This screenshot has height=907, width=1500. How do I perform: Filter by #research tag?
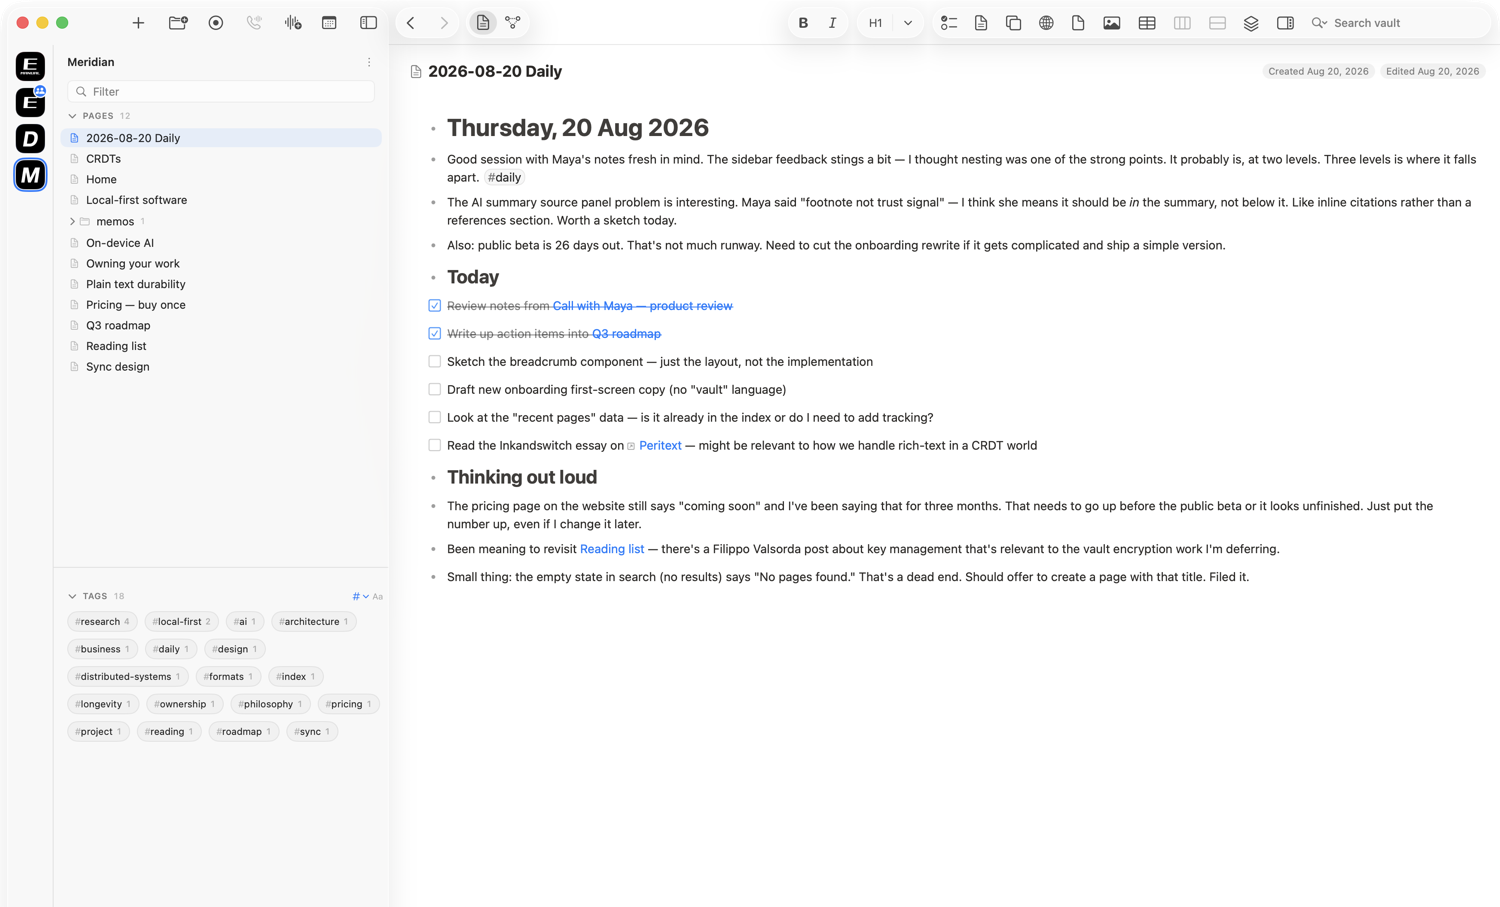pos(102,622)
